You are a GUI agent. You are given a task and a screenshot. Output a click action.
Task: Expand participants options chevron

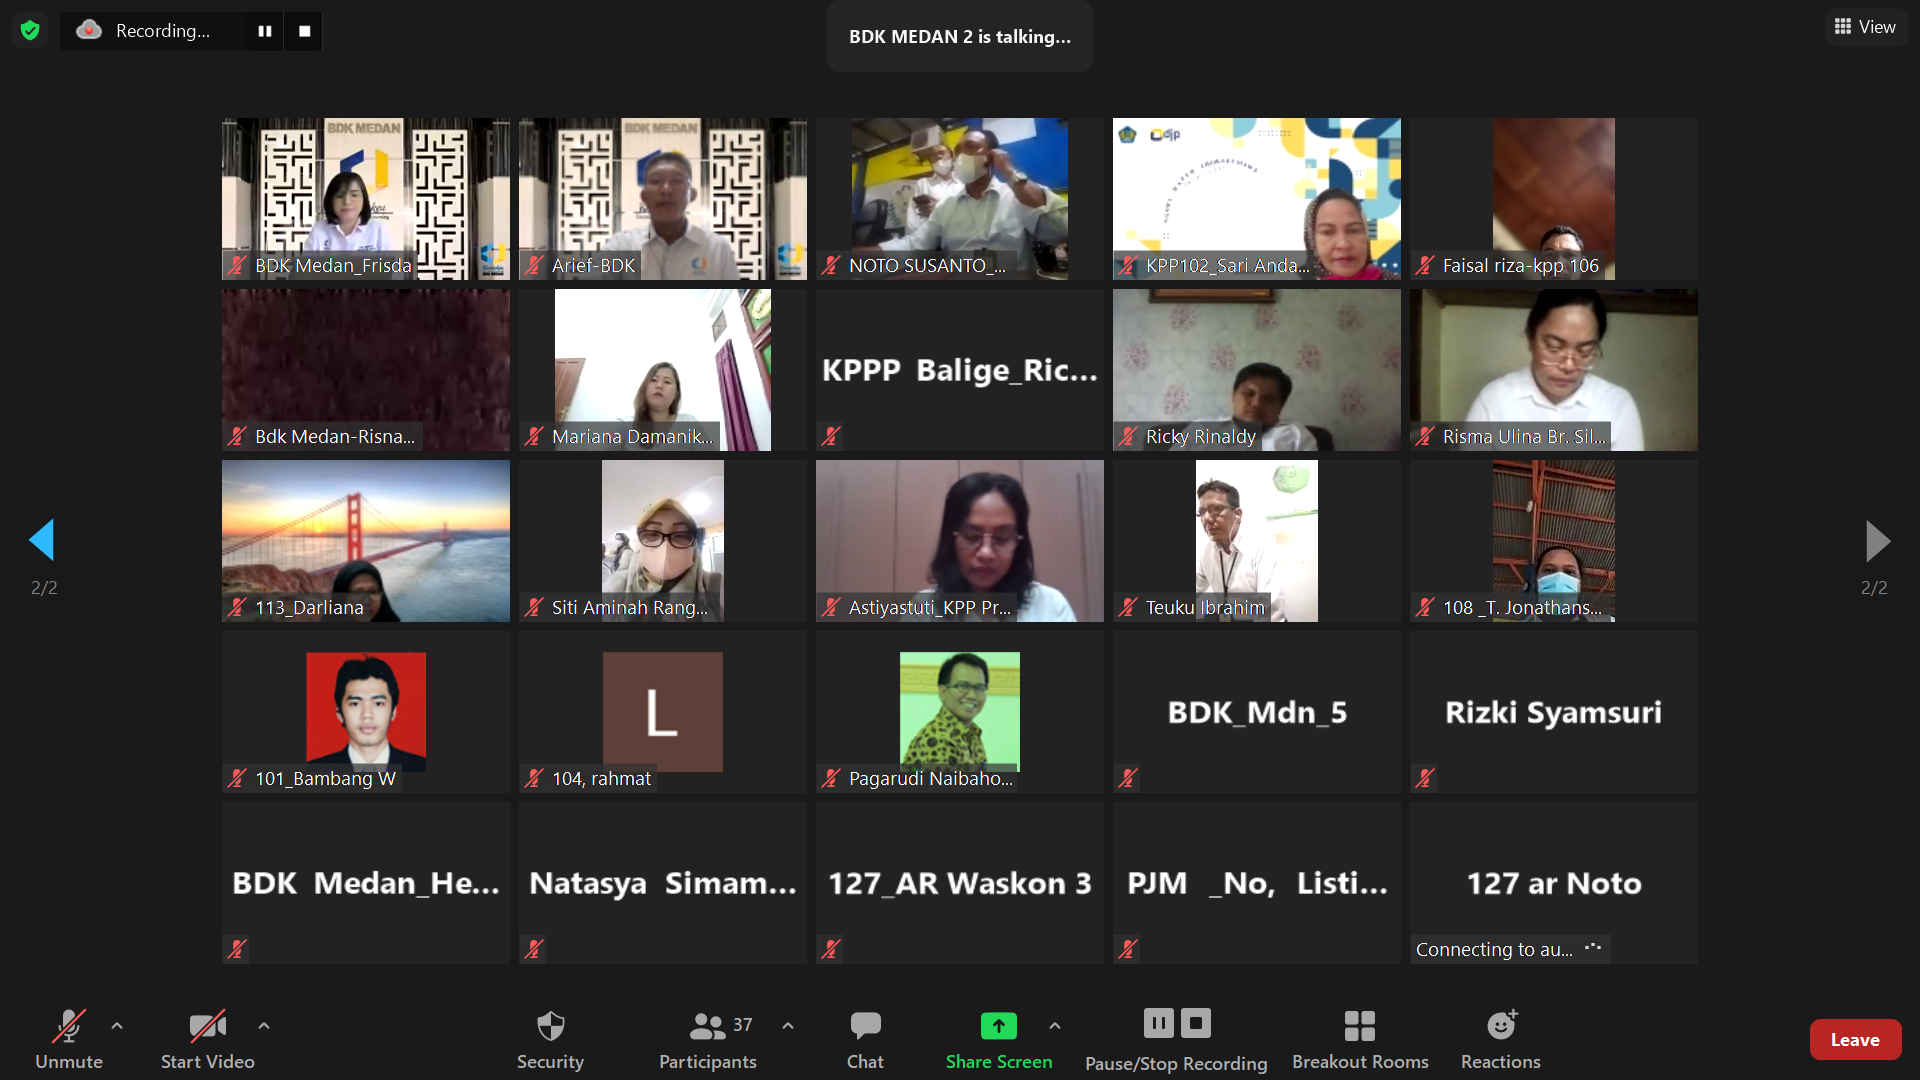788,1025
